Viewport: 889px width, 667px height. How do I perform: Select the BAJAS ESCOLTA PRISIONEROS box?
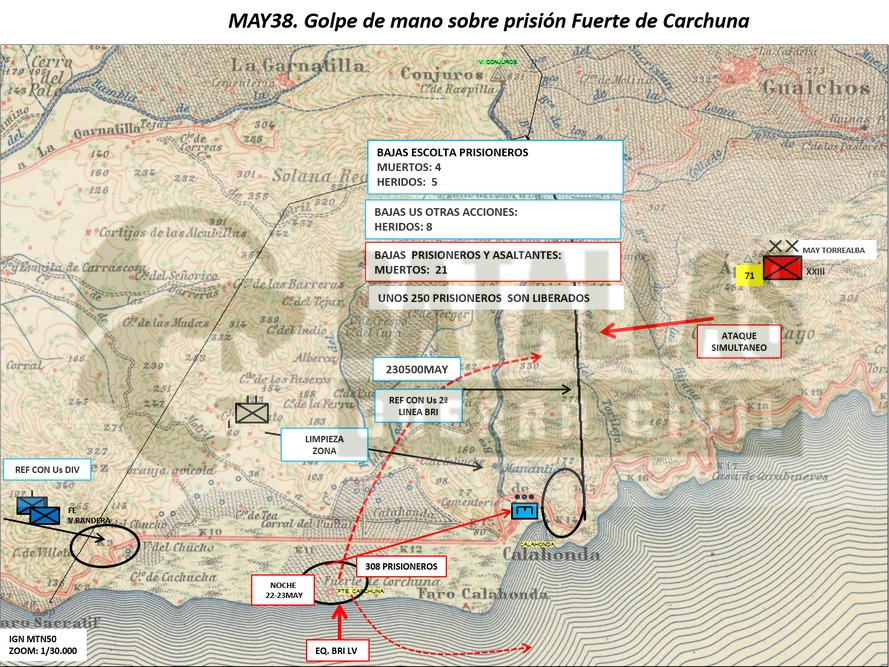(x=495, y=167)
